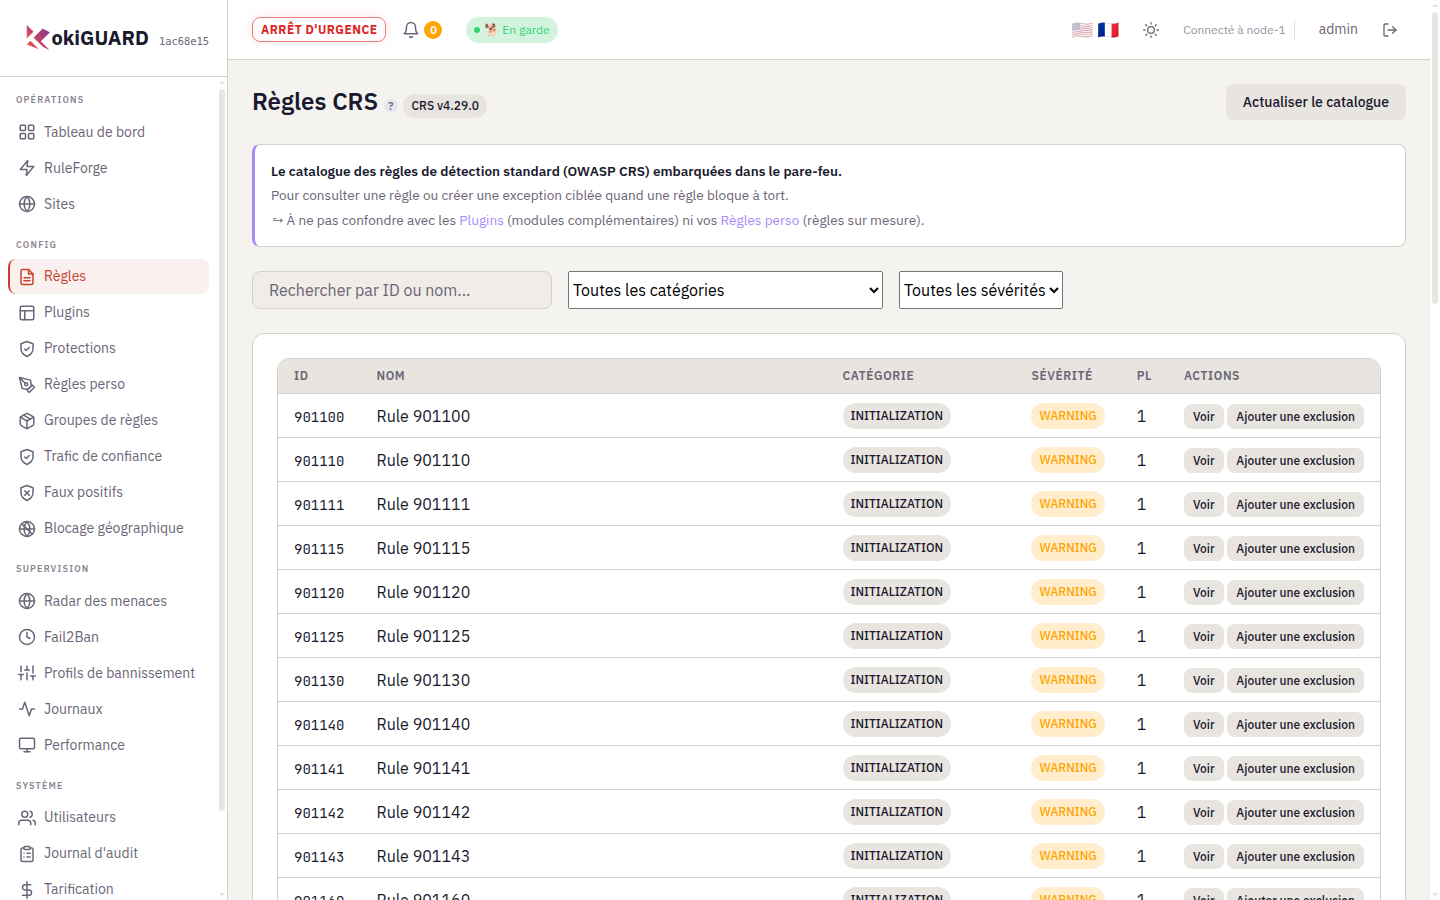Click the Performance monitor icon
The image size is (1440, 900).
(x=27, y=745)
